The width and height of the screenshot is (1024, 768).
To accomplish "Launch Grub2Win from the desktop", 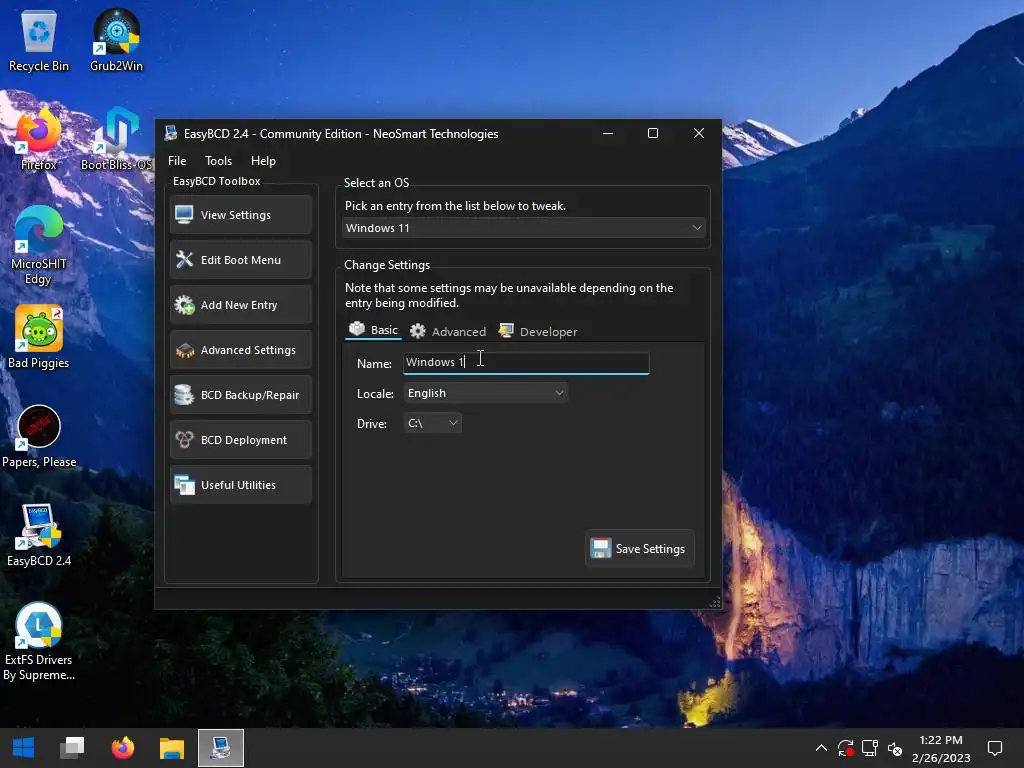I will pyautogui.click(x=116, y=41).
